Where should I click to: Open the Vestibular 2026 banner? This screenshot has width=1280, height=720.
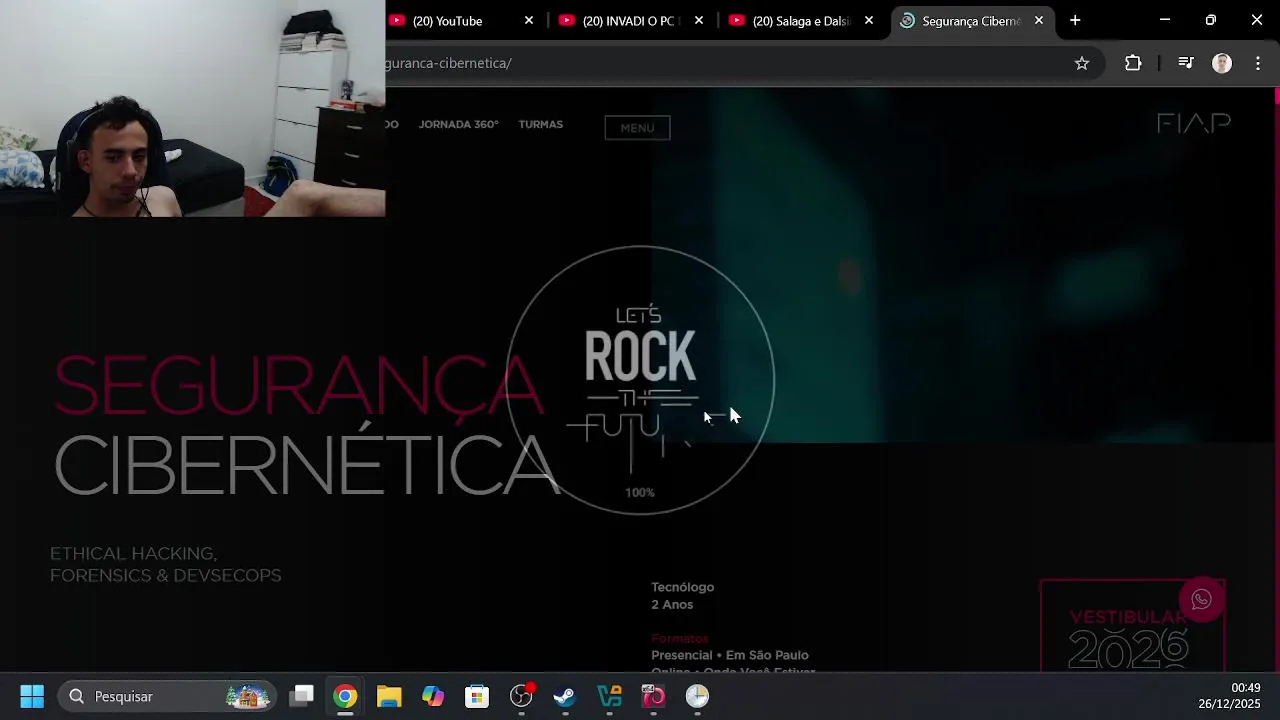tap(1132, 627)
